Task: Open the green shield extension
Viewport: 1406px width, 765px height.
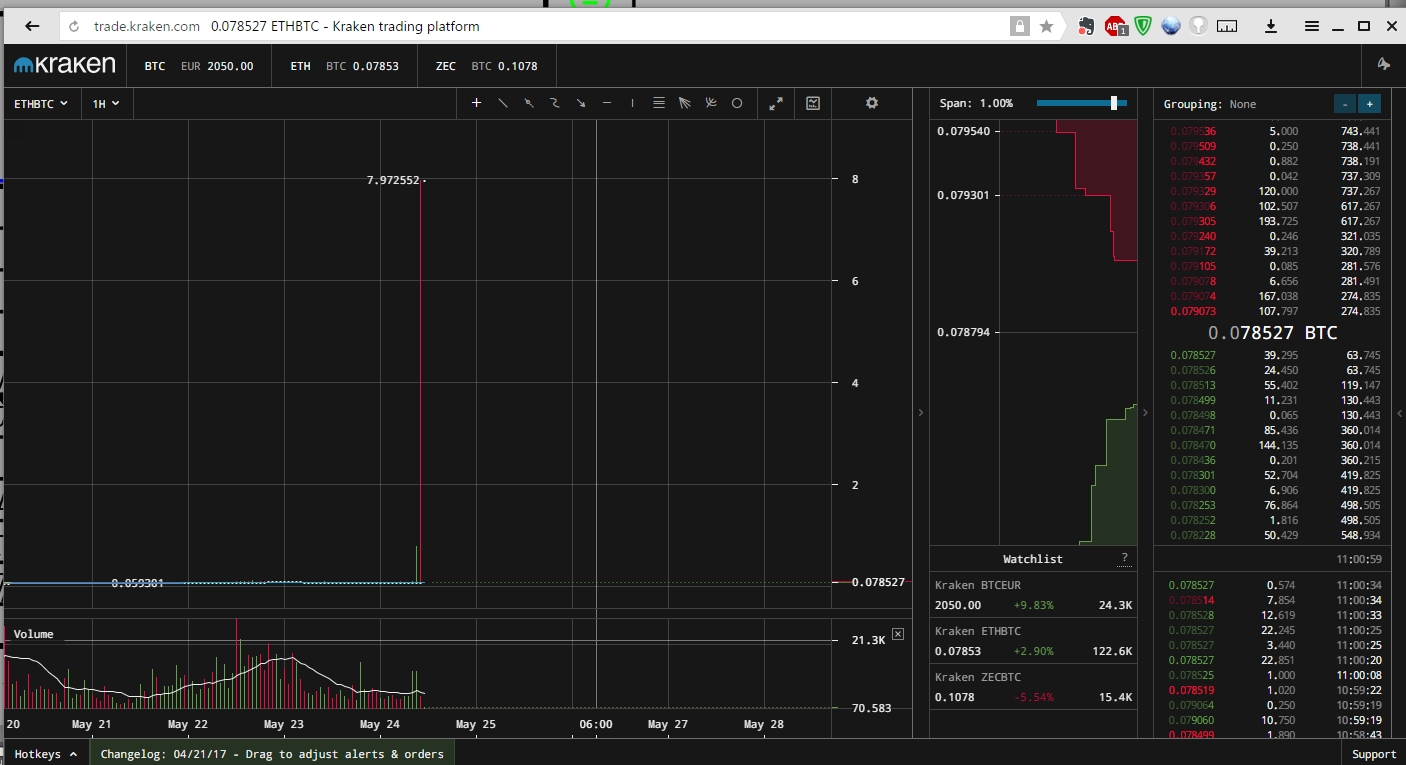Action: coord(1143,26)
